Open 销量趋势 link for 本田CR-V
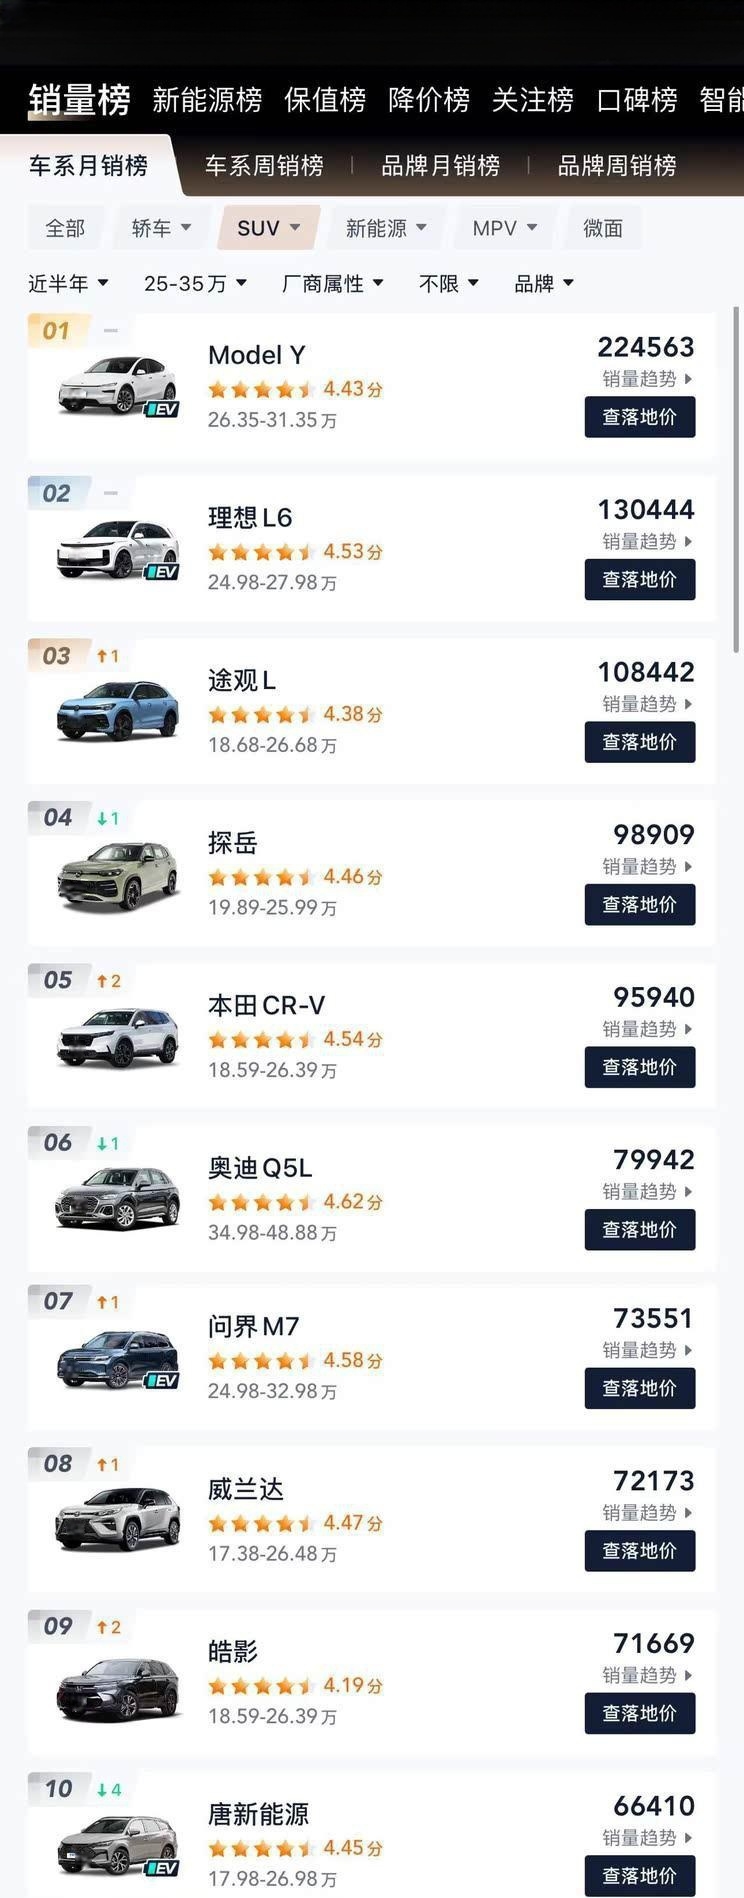The width and height of the screenshot is (744, 1898). click(647, 1029)
